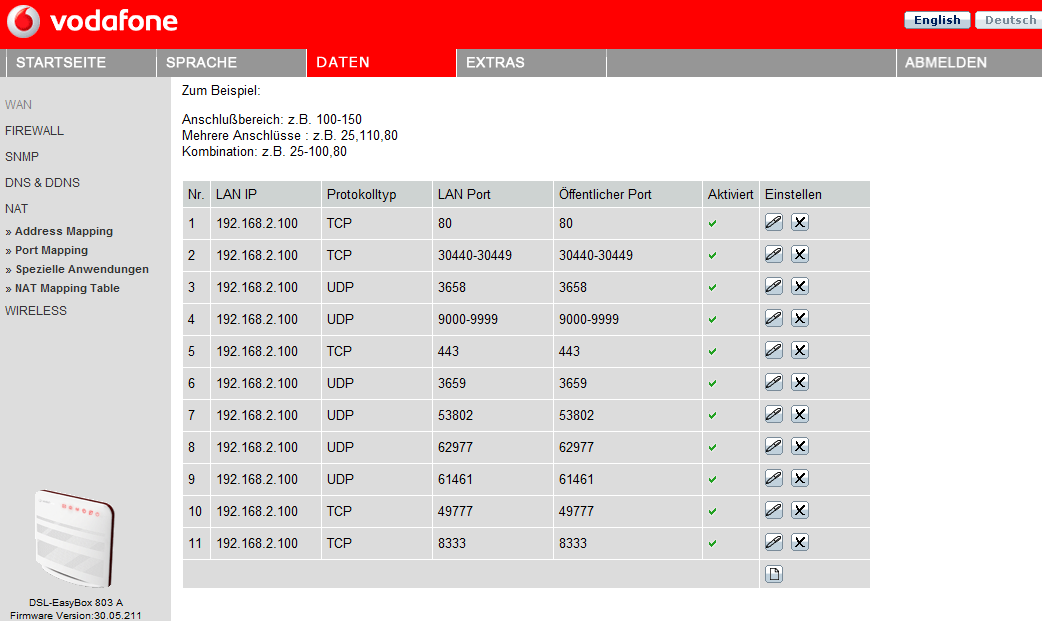The width and height of the screenshot is (1042, 621).
Task: Delete port mapping rule 2 for 30440-30449
Action: coord(800,254)
